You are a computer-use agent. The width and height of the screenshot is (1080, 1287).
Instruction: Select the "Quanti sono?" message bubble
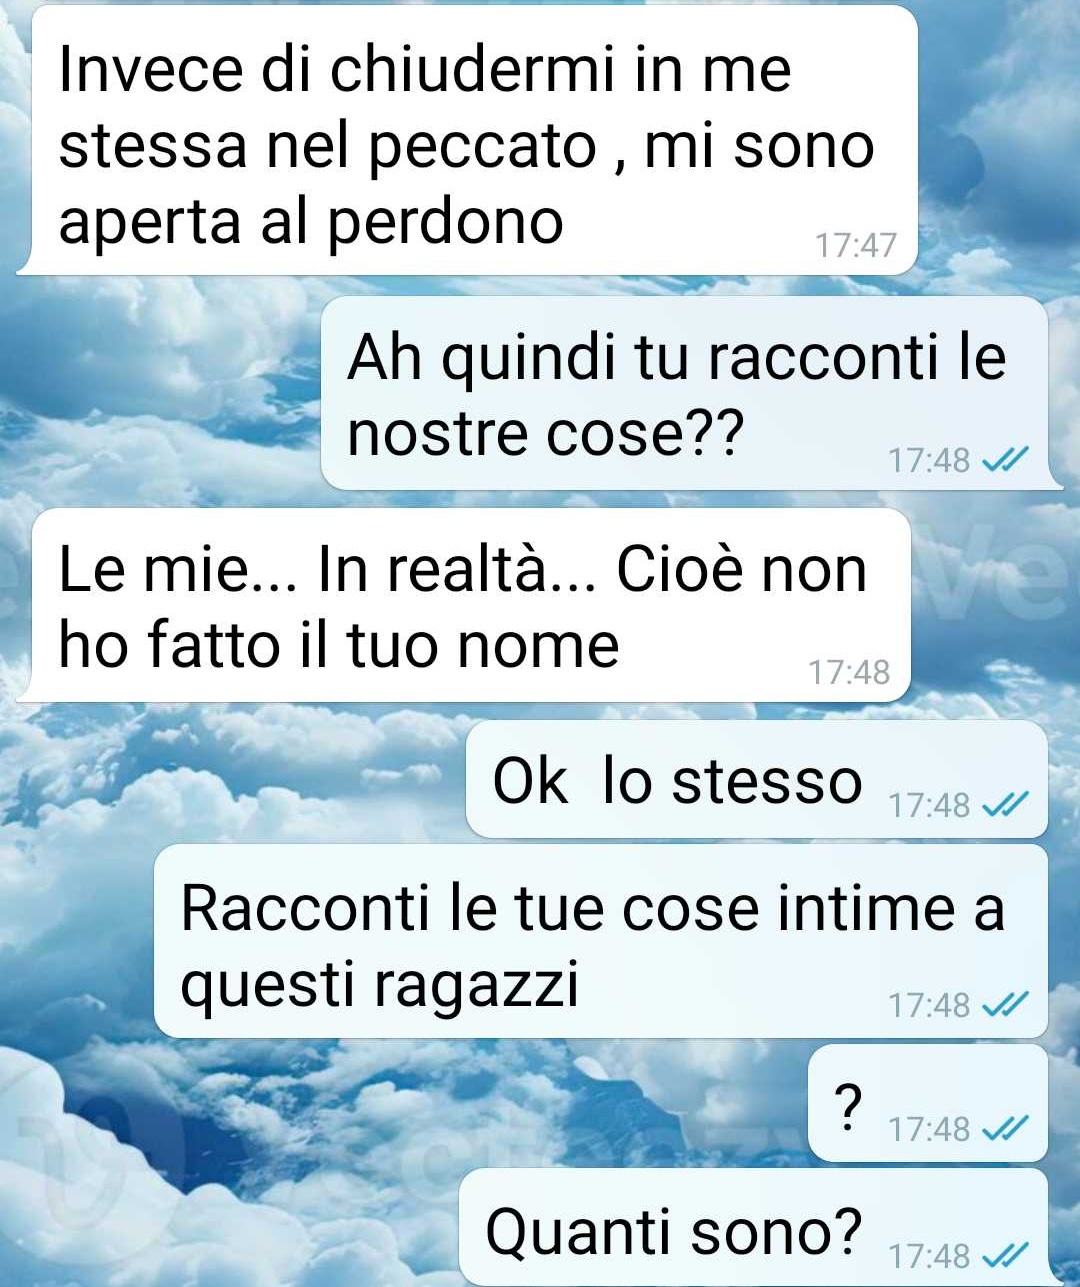[x=754, y=1228]
